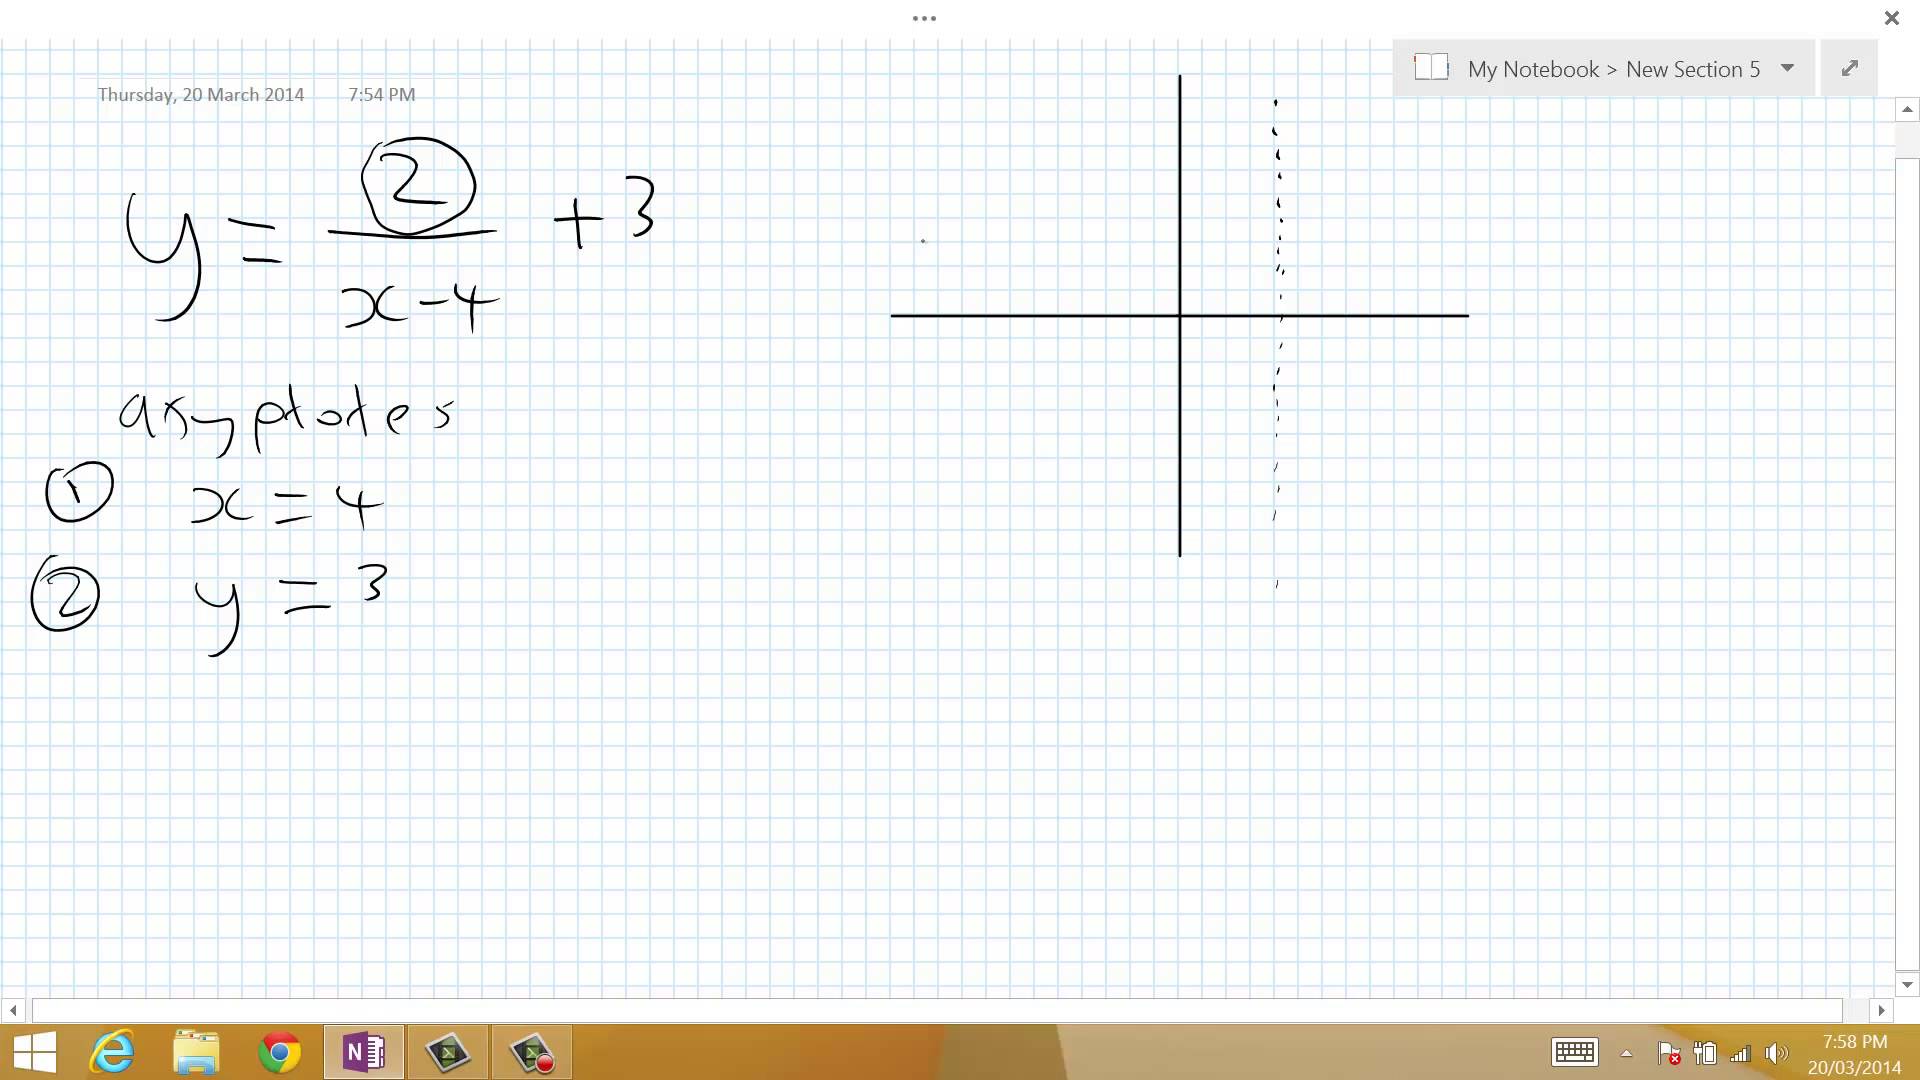Toggle the speaker volume tray icon

pyautogui.click(x=1777, y=1052)
